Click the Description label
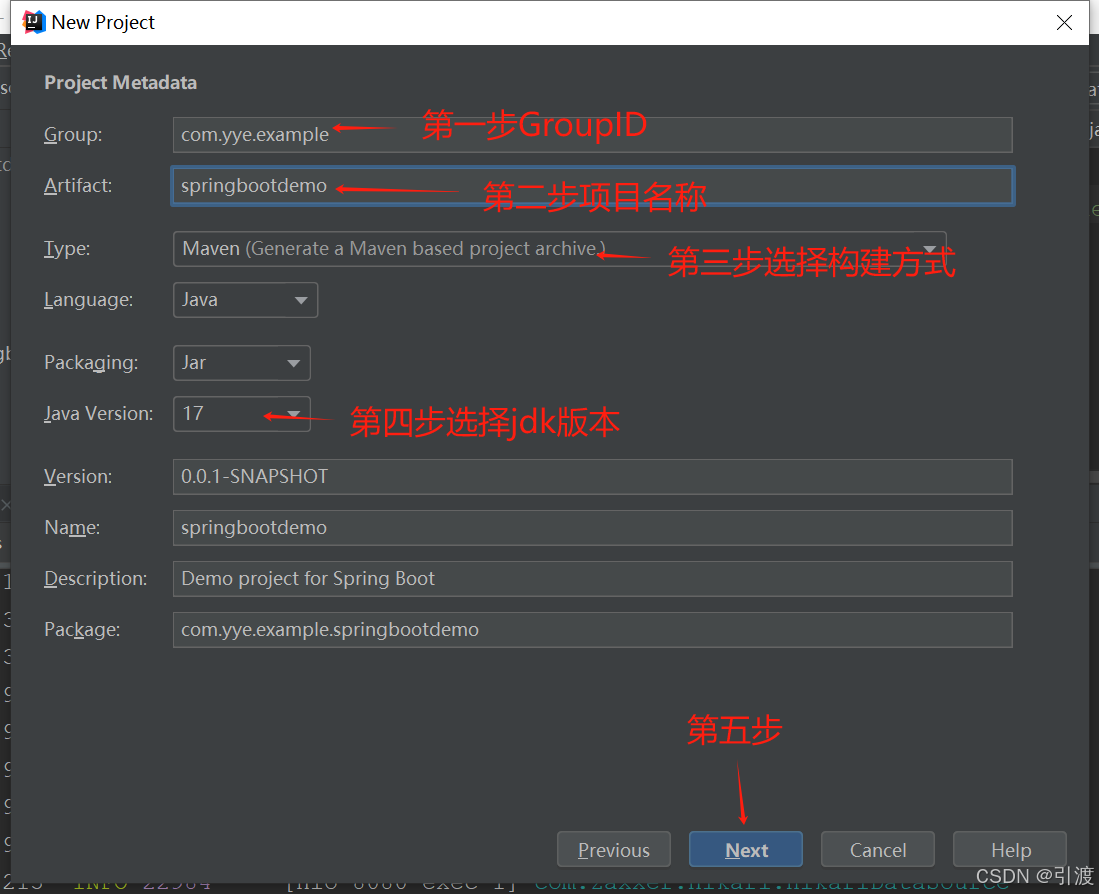Screen dimensions: 1099x894 95,579
